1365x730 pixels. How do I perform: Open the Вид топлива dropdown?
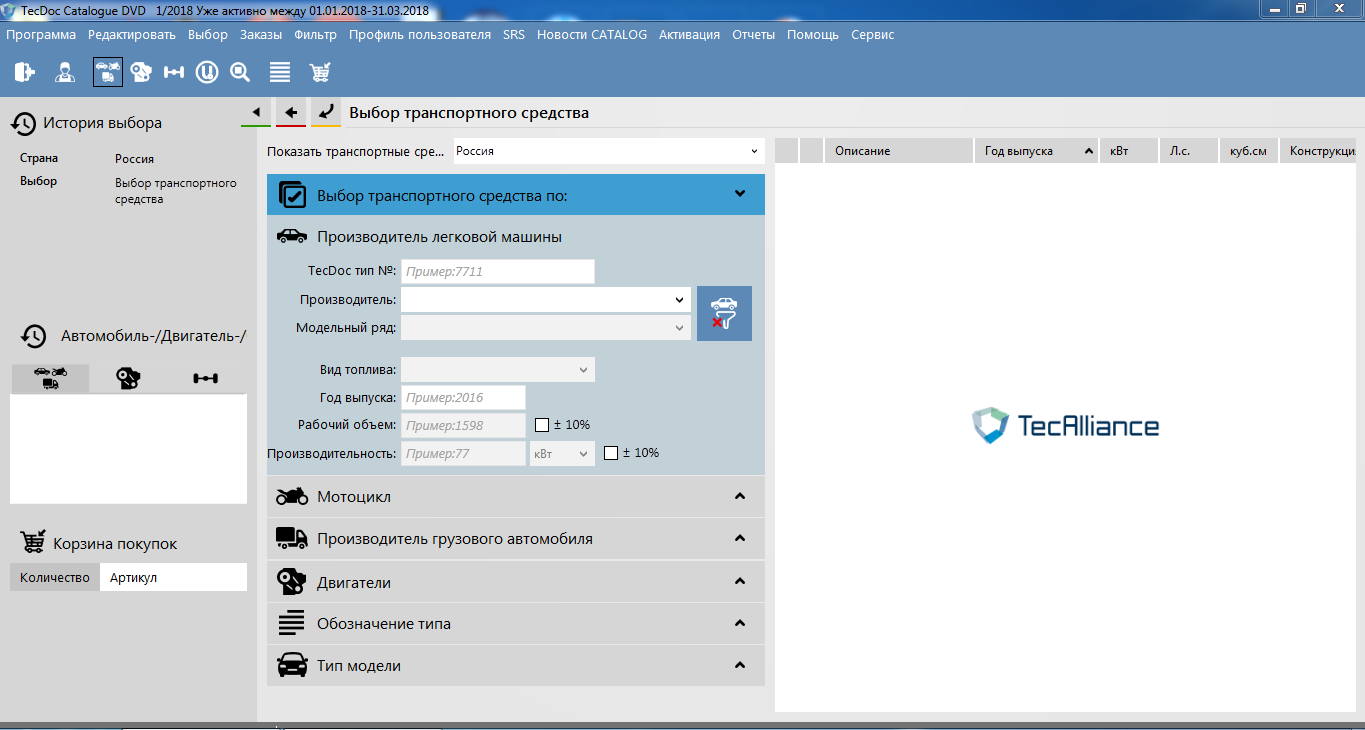coord(498,369)
